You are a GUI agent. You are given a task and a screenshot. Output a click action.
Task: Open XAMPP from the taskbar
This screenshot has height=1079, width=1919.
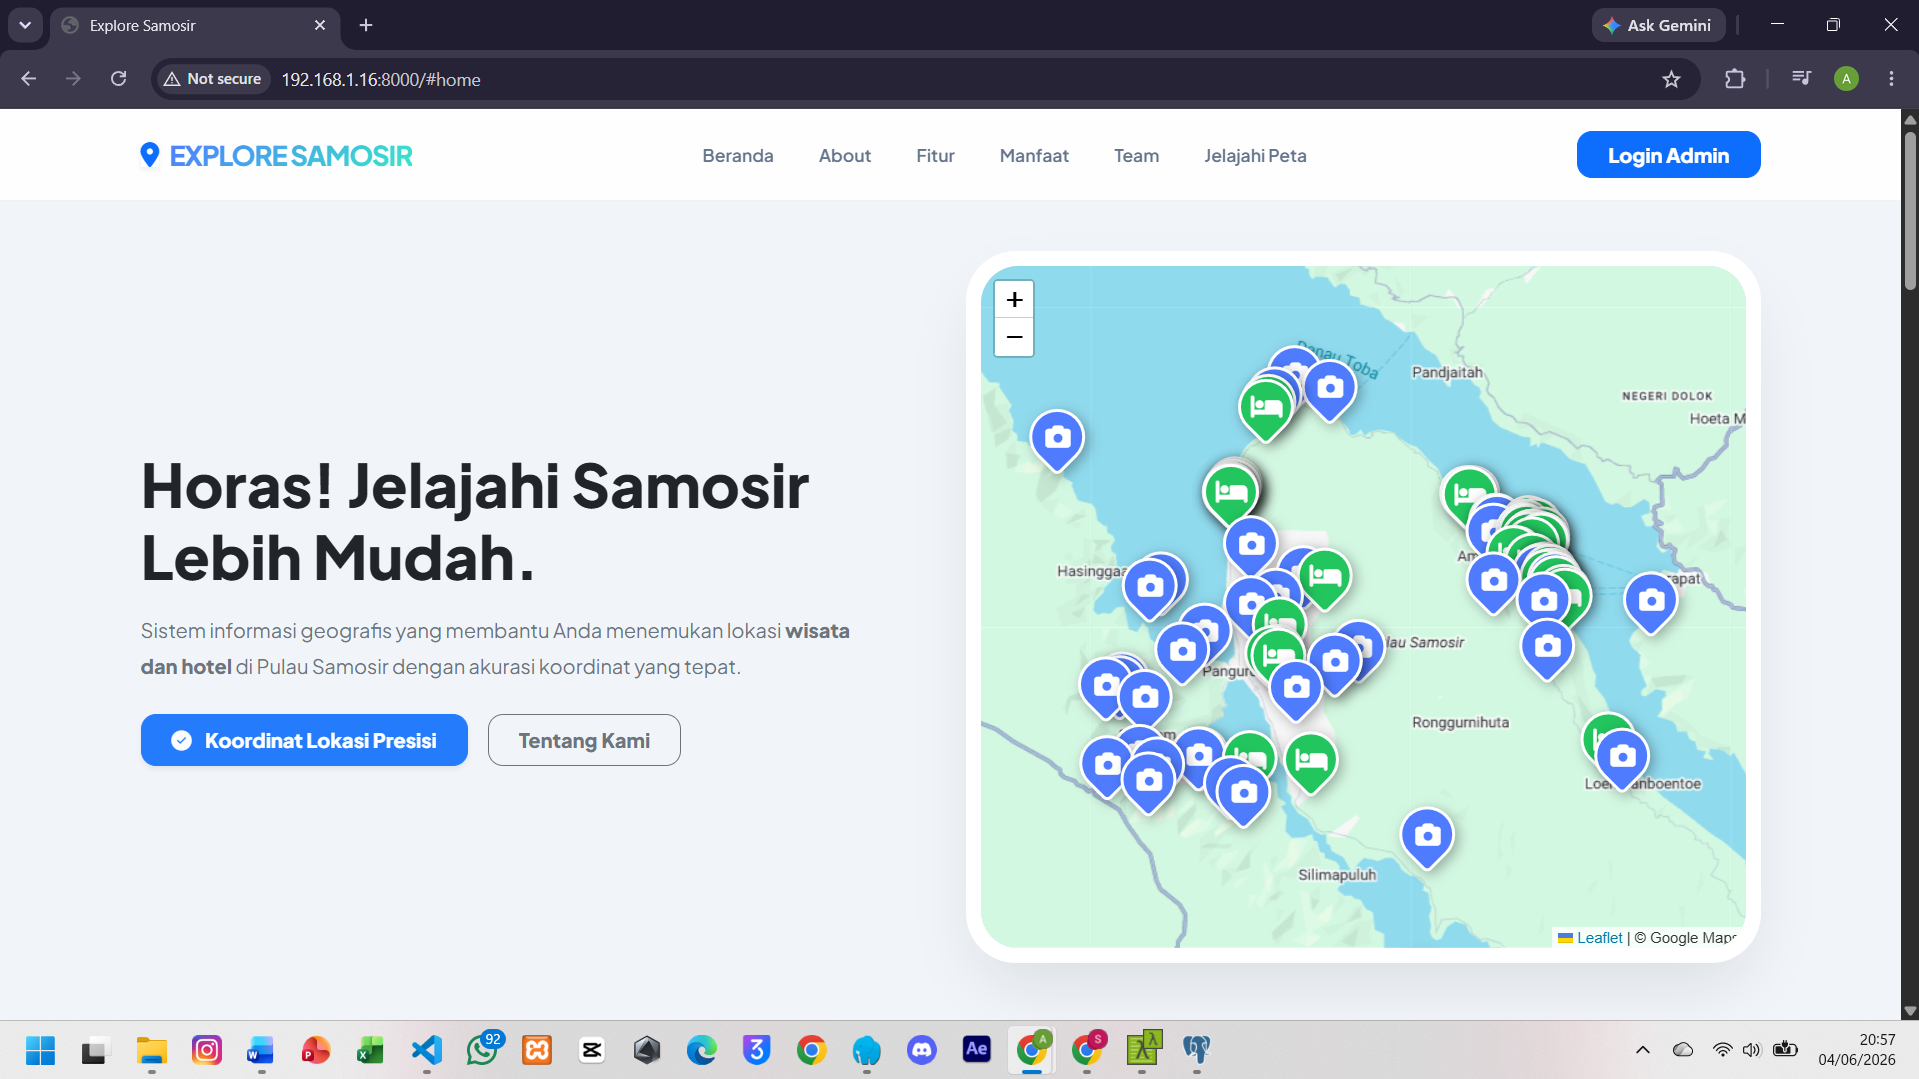[x=537, y=1050]
